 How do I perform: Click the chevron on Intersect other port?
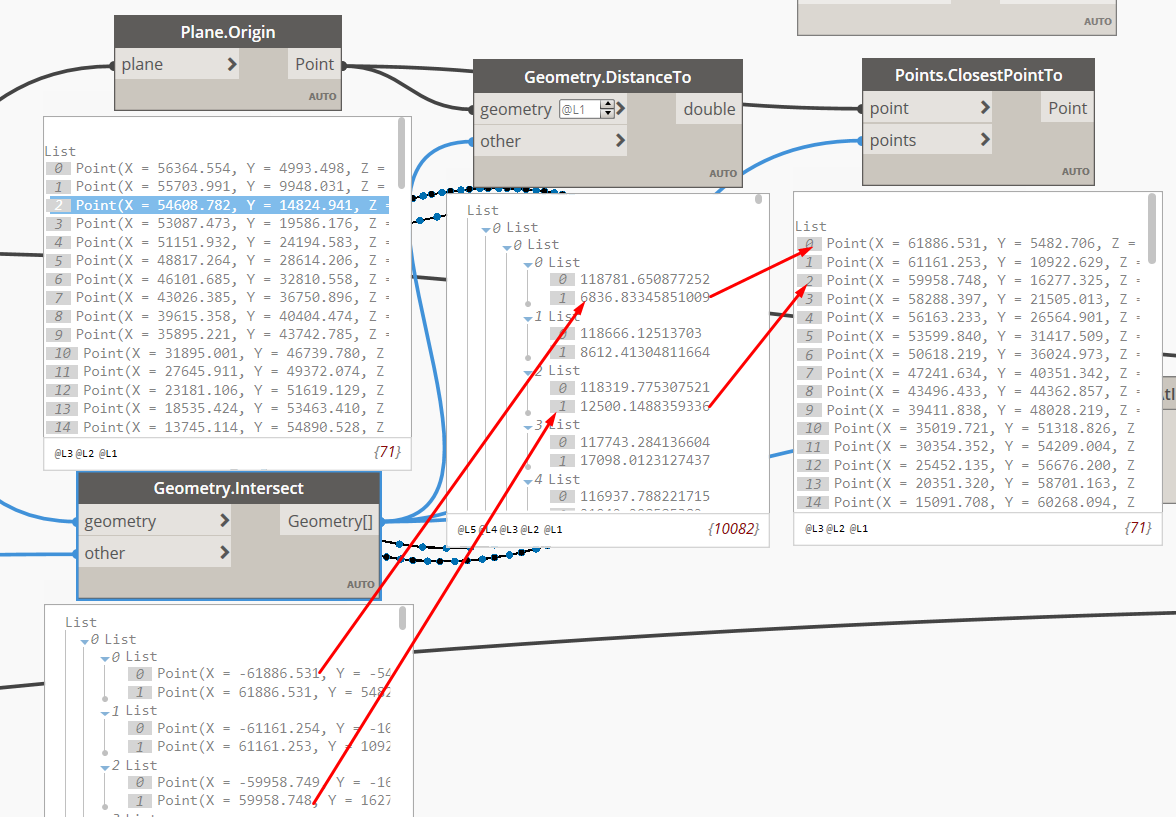point(224,553)
